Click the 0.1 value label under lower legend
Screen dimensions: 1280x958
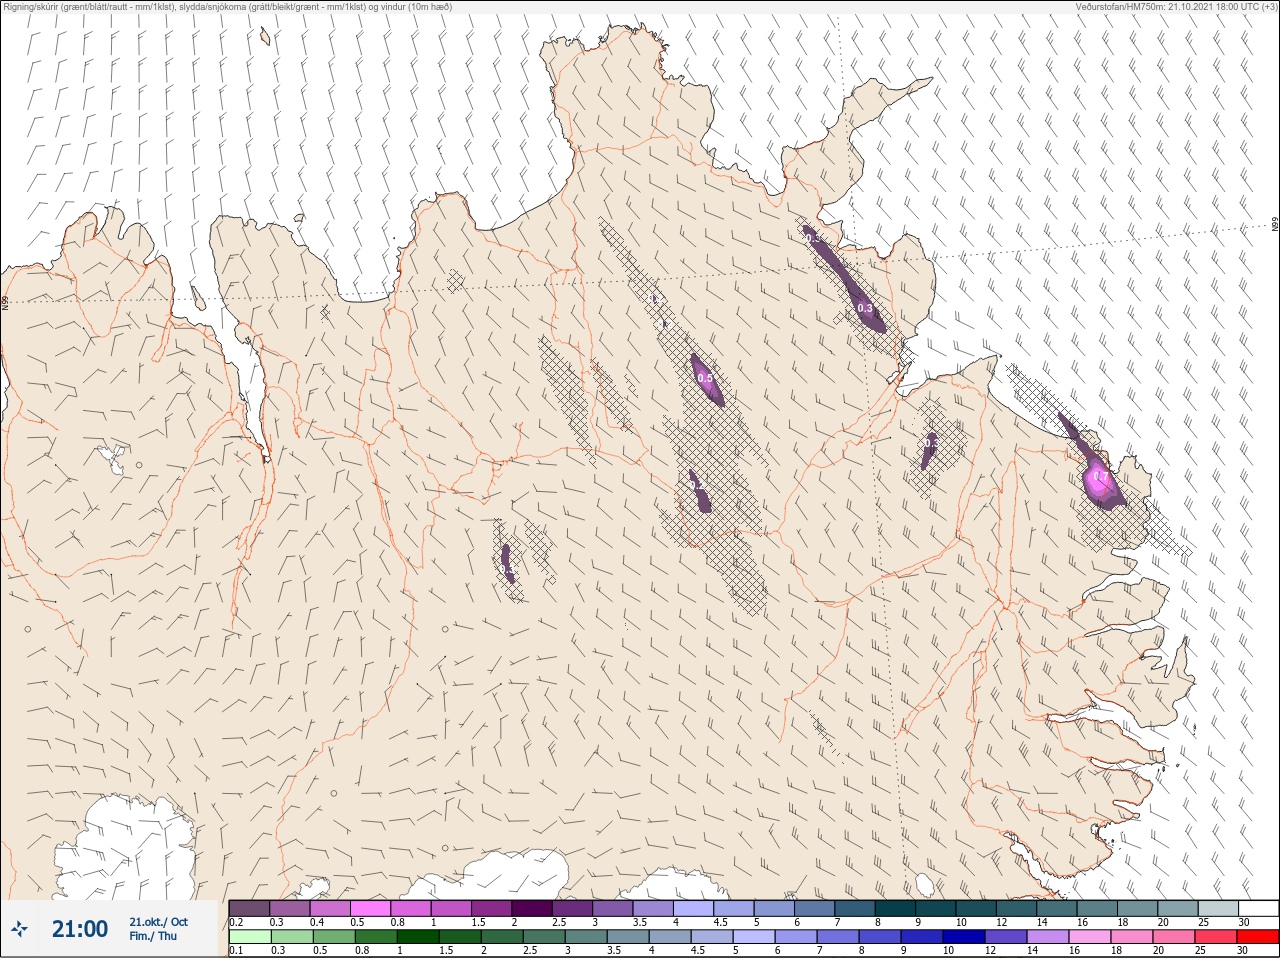[x=236, y=950]
